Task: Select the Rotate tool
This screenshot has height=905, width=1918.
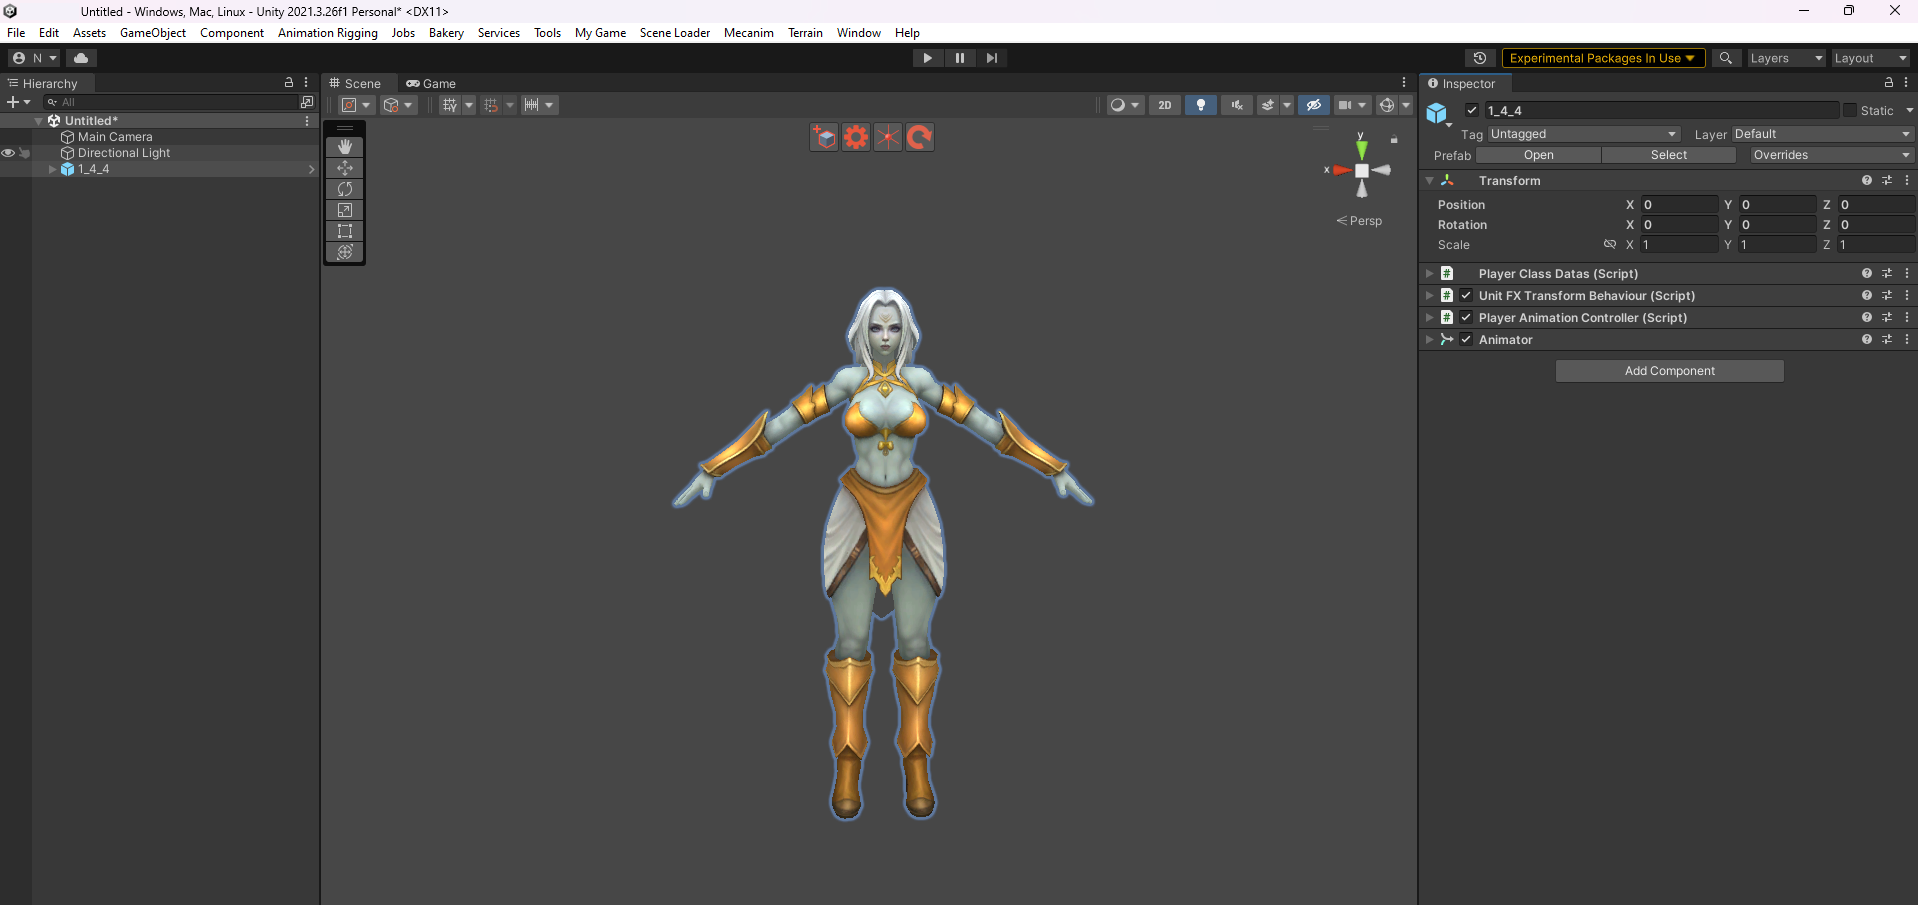Action: pyautogui.click(x=345, y=189)
